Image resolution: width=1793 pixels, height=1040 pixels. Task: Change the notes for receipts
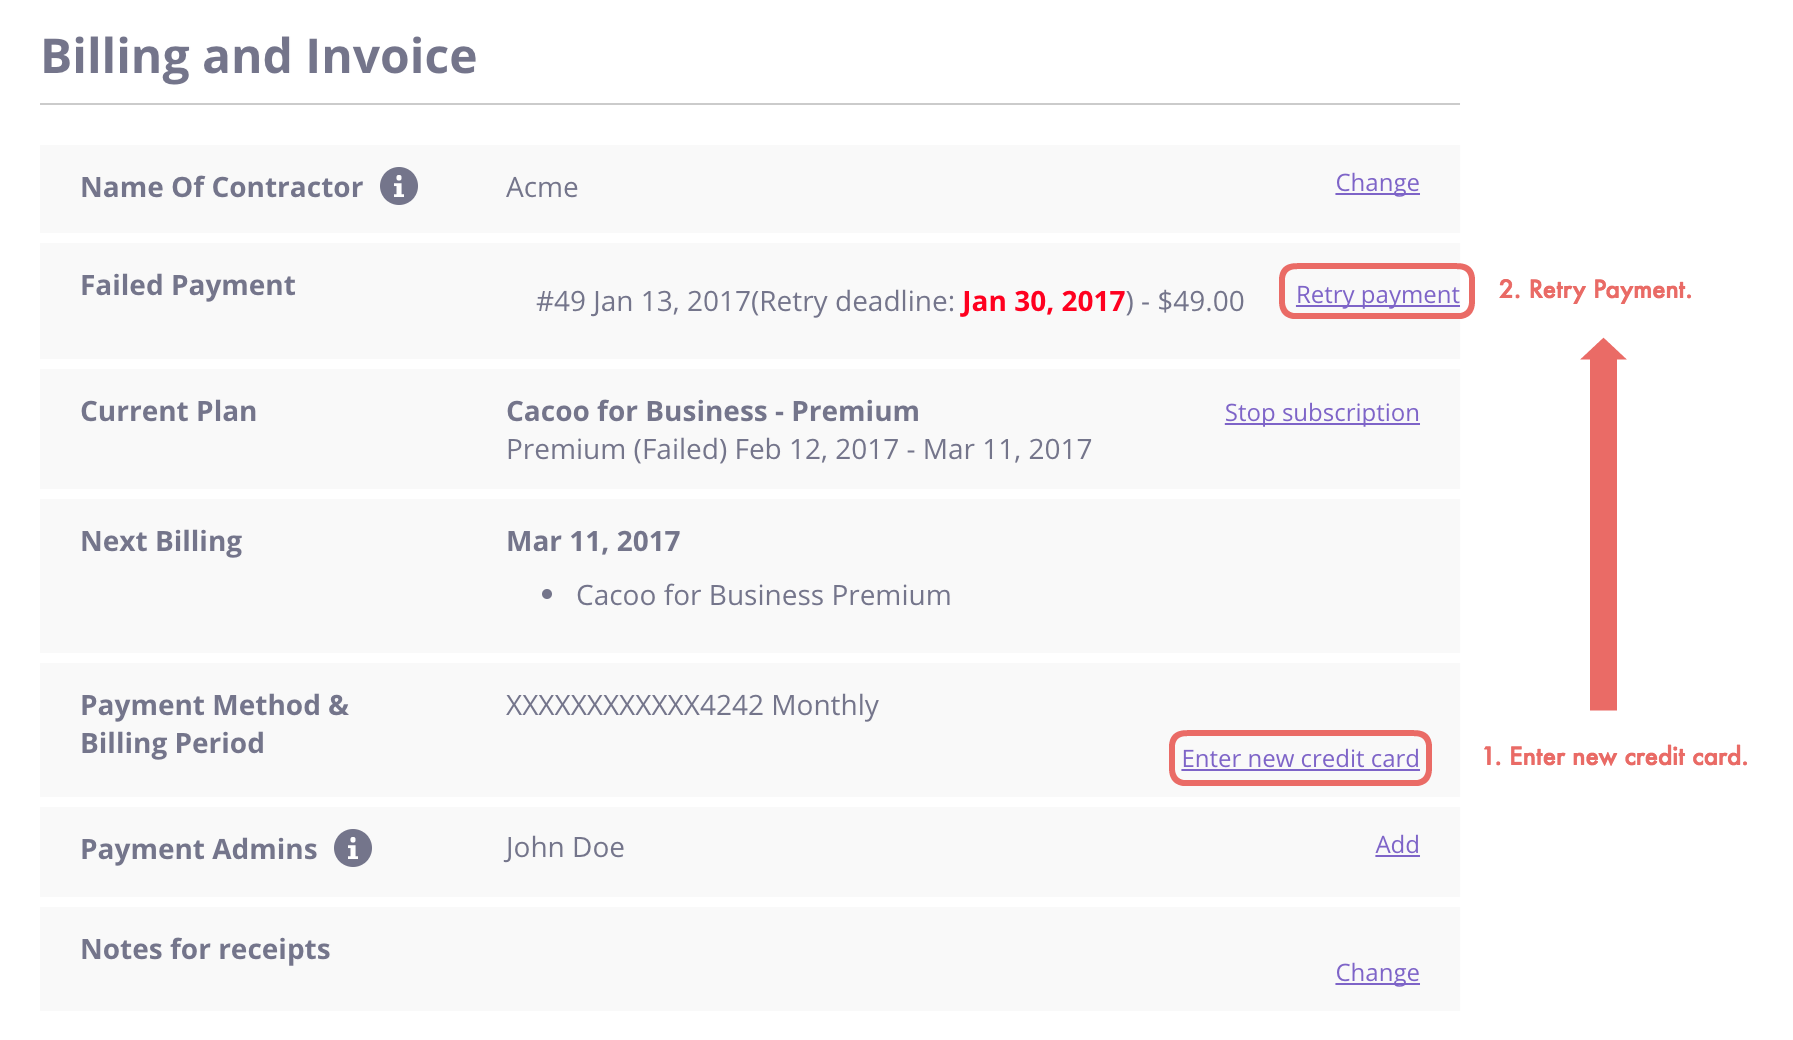coord(1377,973)
